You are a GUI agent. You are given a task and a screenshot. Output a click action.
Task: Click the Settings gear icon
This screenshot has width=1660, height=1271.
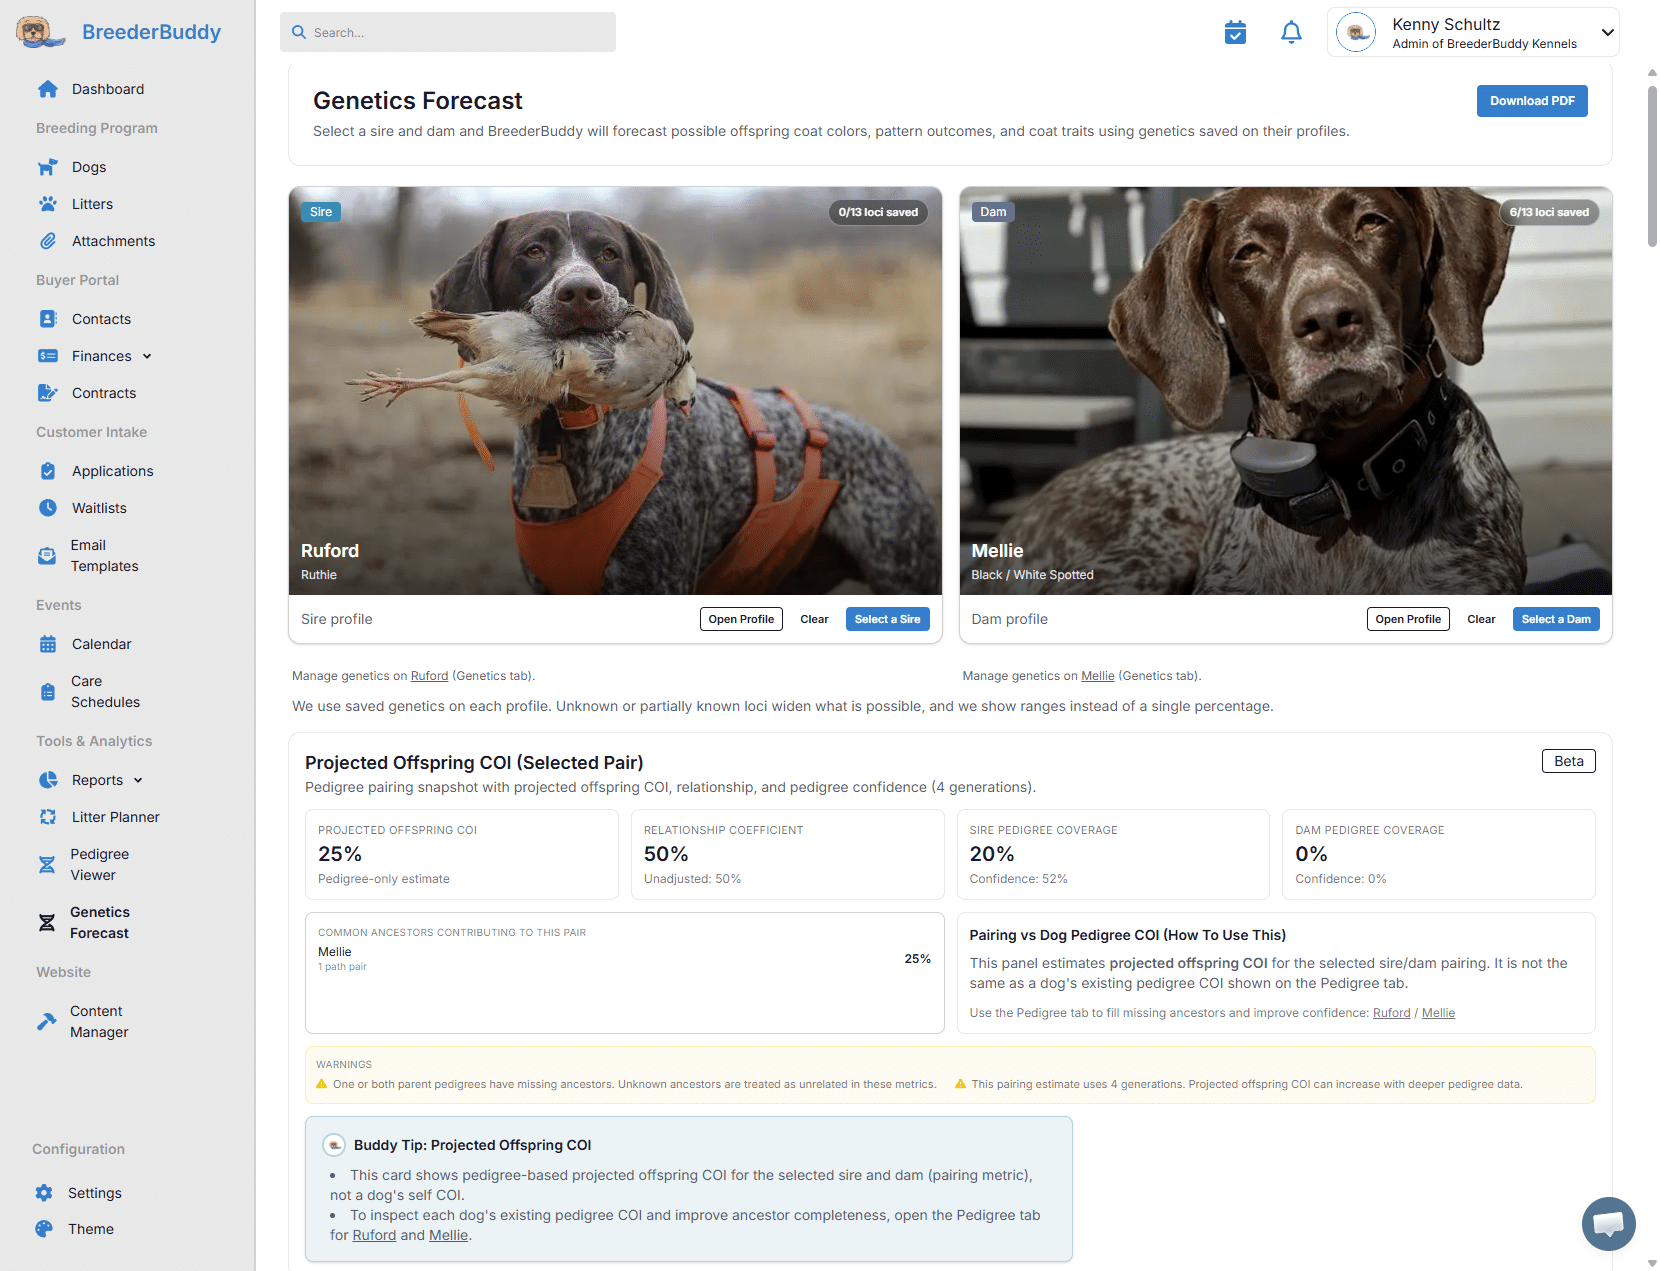coord(44,1193)
